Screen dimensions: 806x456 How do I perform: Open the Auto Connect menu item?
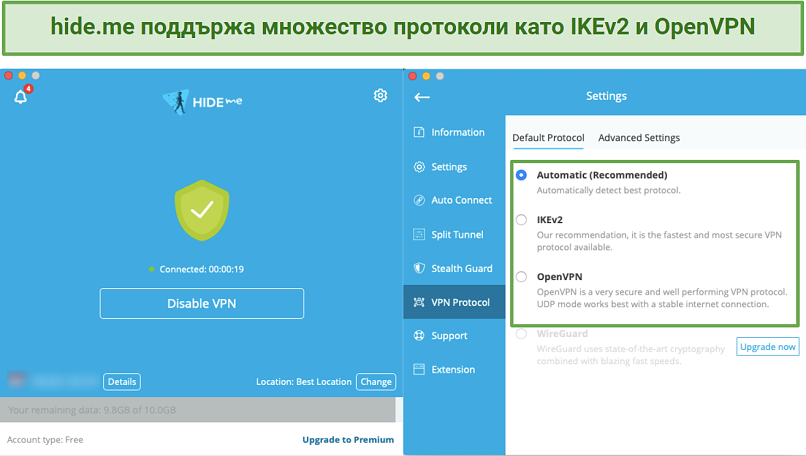pos(454,200)
